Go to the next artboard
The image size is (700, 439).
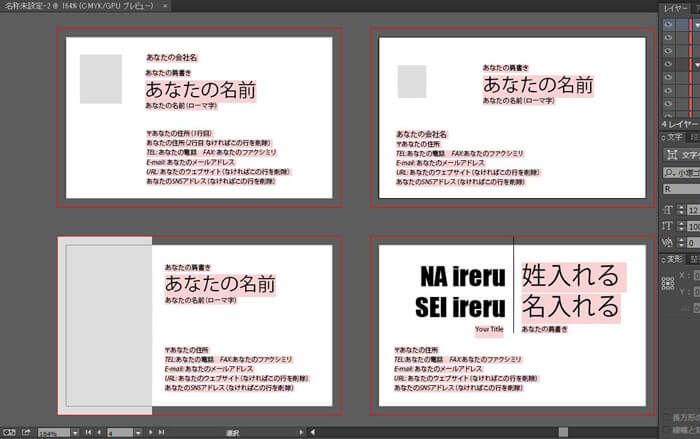[x=150, y=432]
